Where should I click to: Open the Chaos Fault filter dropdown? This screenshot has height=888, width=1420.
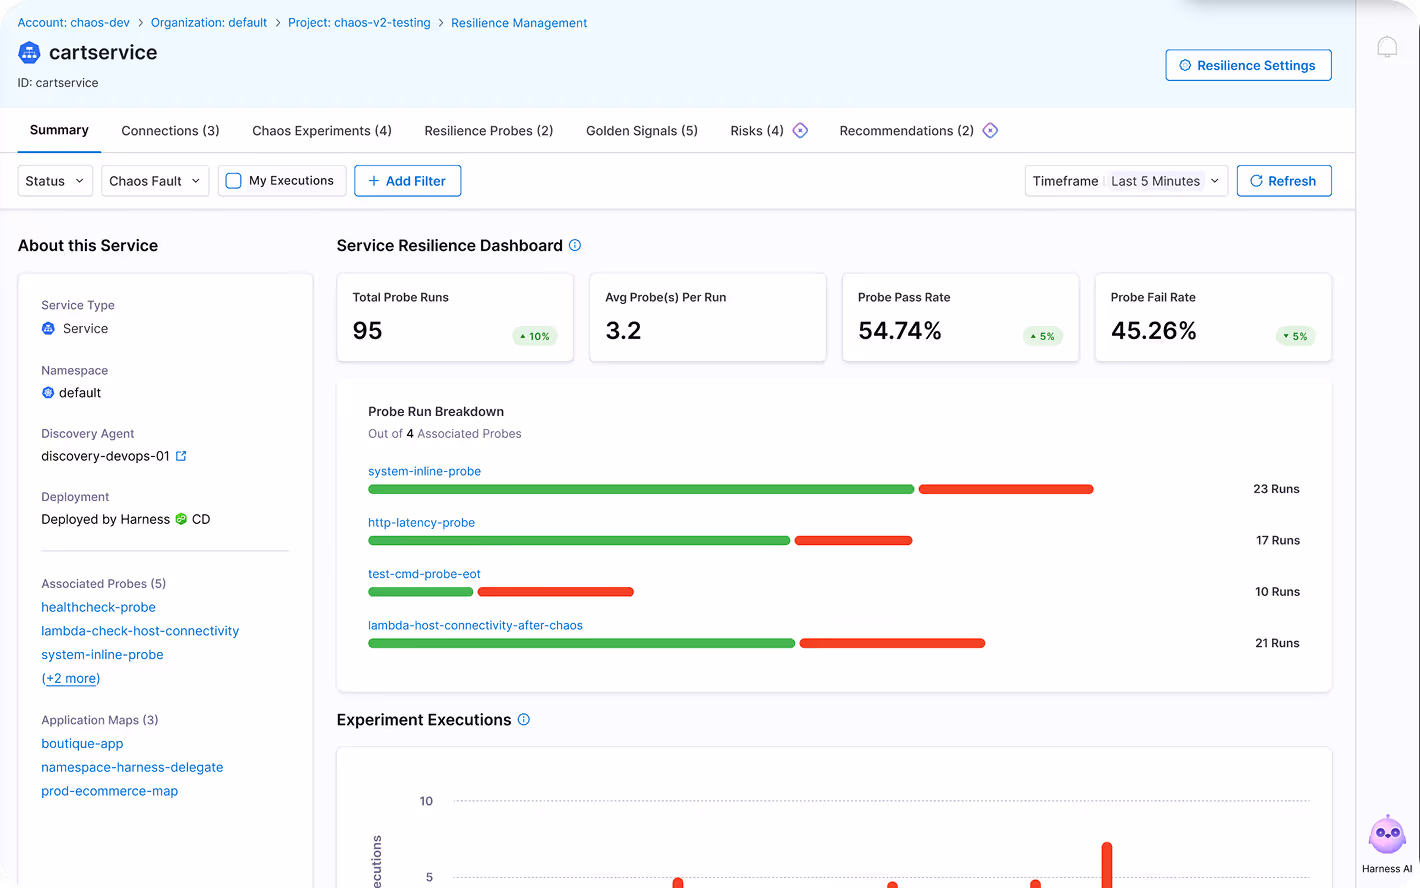point(155,181)
